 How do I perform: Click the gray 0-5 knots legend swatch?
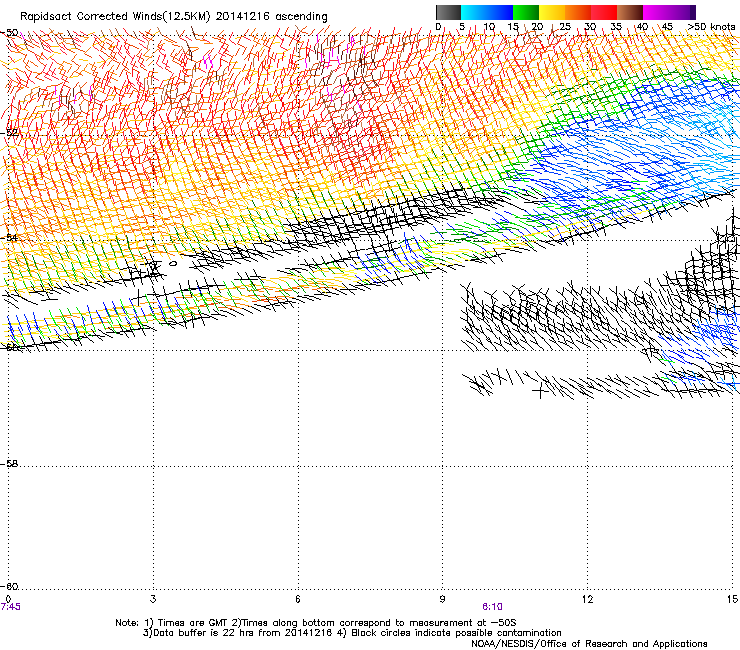point(448,12)
